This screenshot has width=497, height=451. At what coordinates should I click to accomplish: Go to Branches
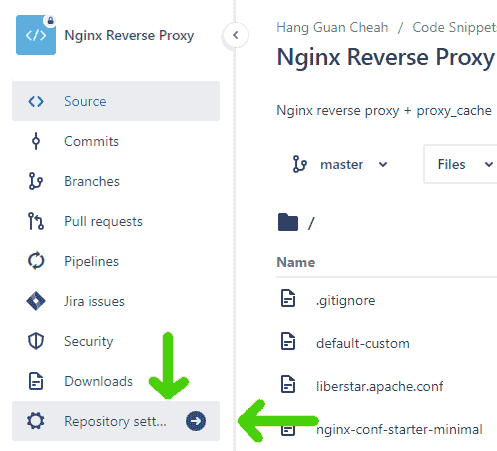(116, 181)
